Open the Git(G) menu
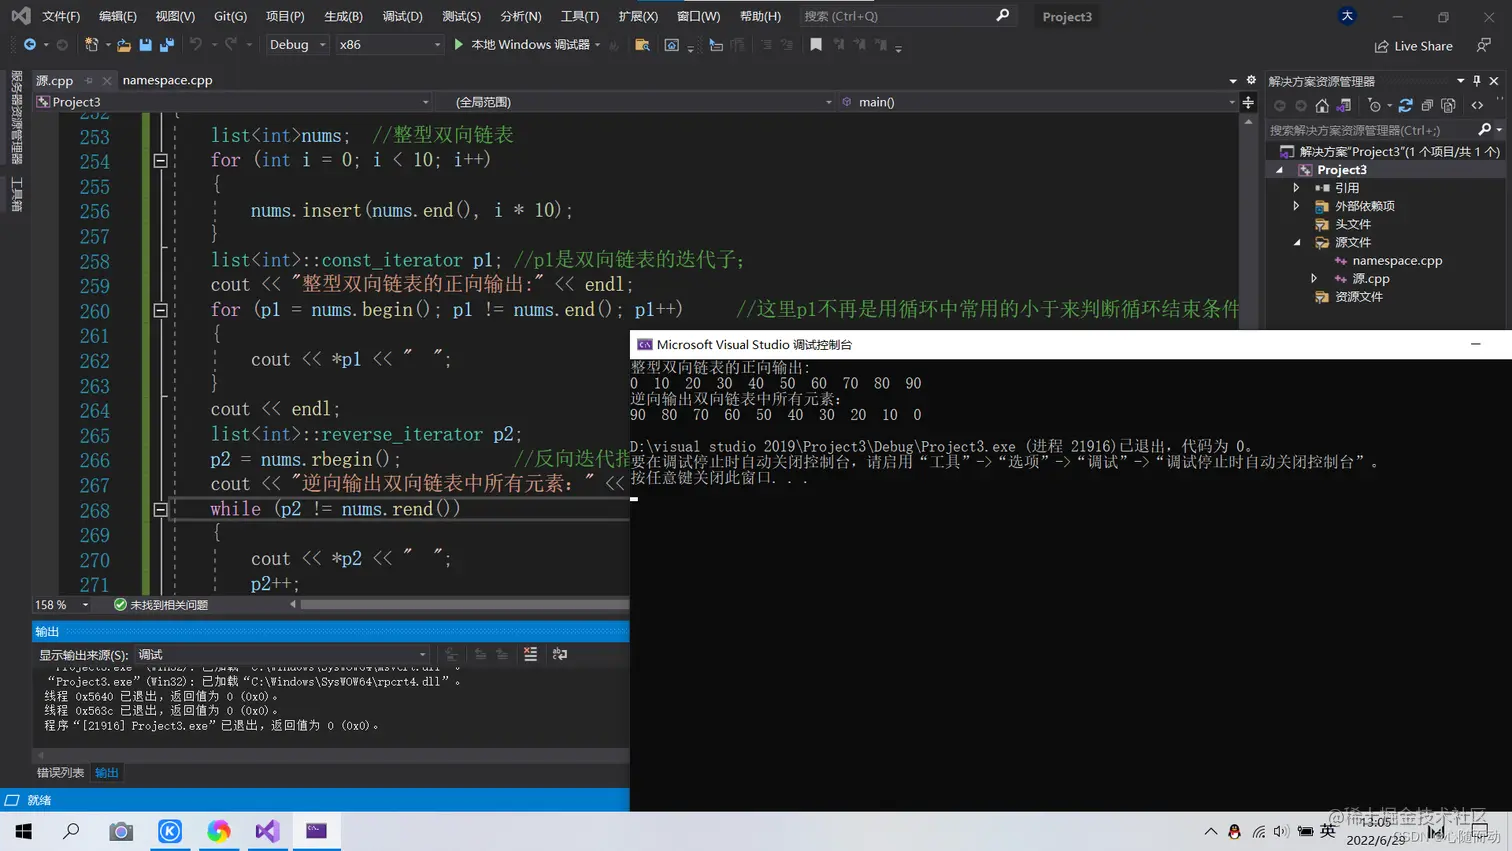The image size is (1512, 851). click(x=230, y=16)
